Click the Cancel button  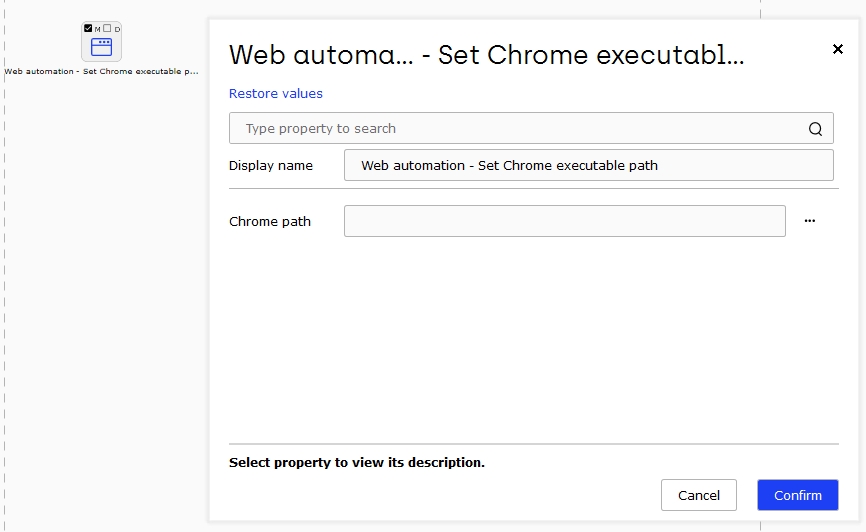(x=699, y=495)
